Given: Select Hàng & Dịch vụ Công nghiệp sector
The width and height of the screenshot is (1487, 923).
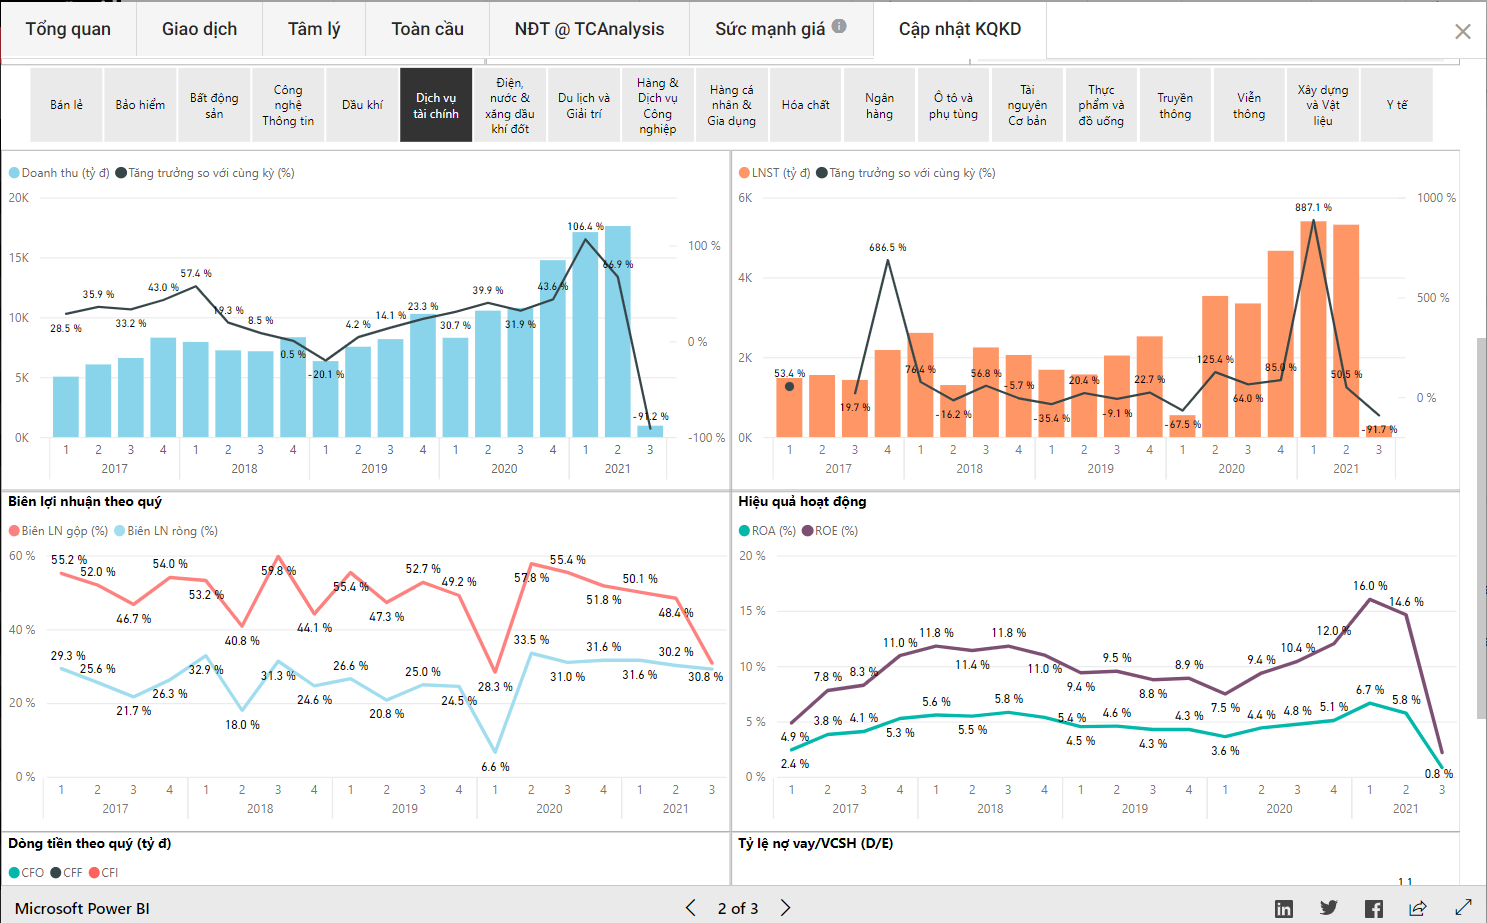Looking at the screenshot, I should click(x=658, y=105).
